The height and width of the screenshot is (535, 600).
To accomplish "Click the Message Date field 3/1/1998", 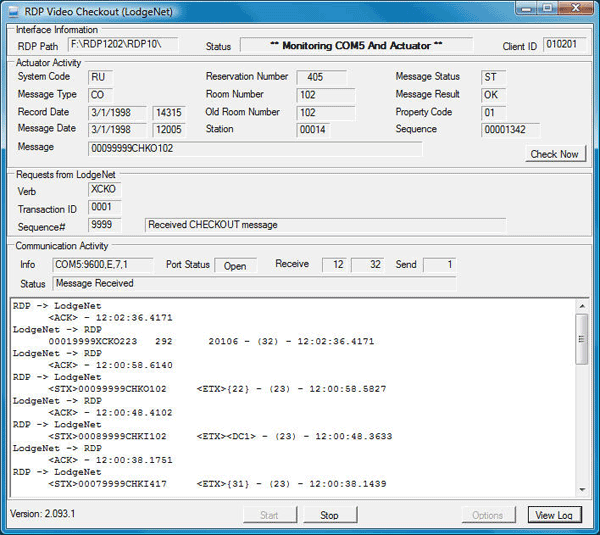I will (117, 130).
